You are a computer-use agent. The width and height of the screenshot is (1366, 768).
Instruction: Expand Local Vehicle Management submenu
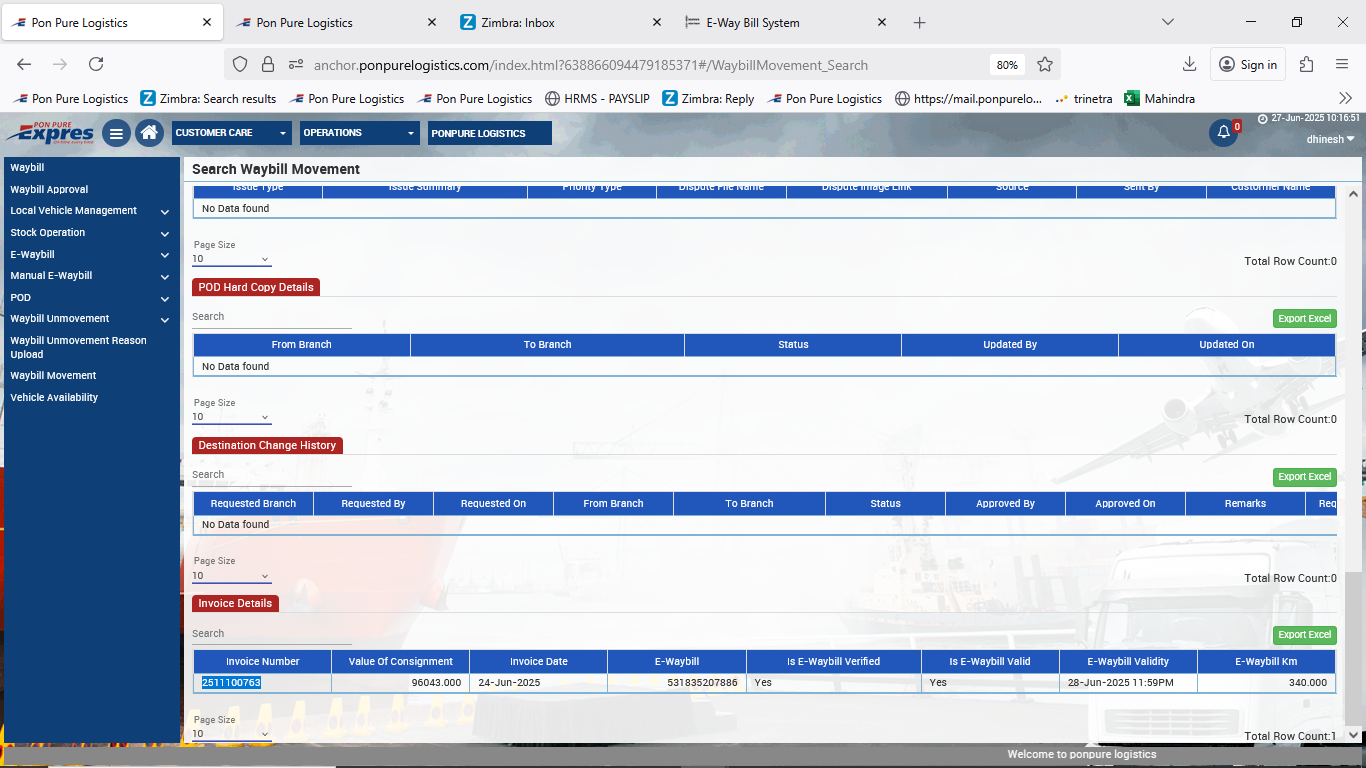[x=164, y=211]
